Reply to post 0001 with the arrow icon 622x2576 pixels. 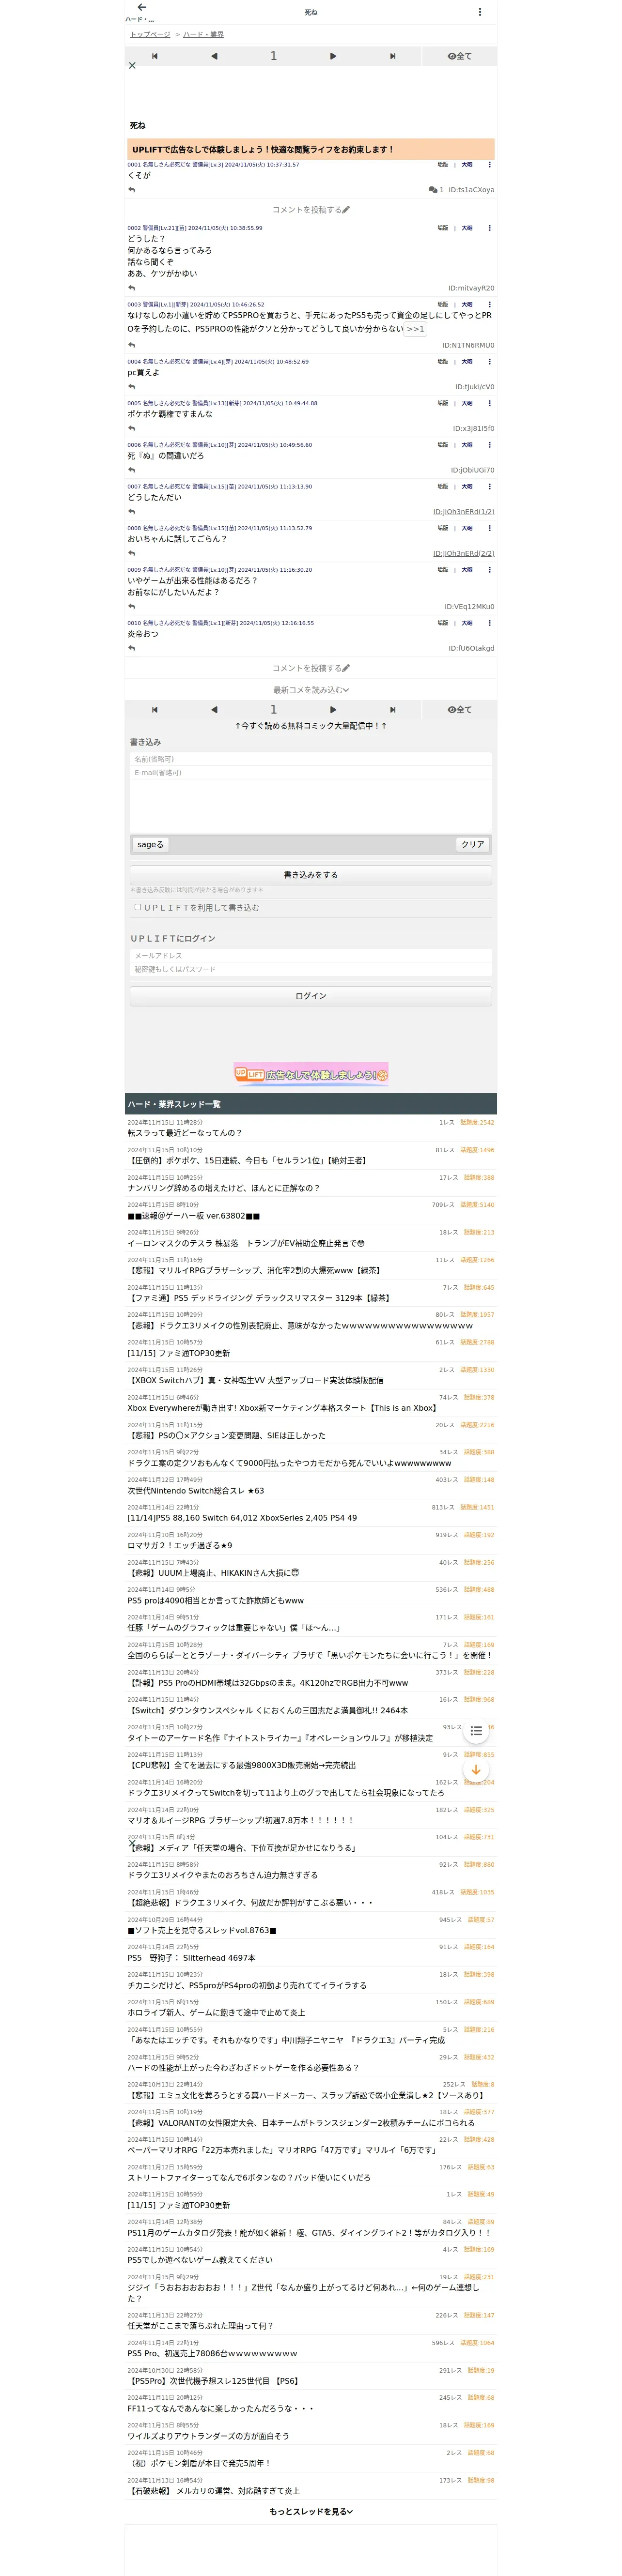(x=131, y=189)
